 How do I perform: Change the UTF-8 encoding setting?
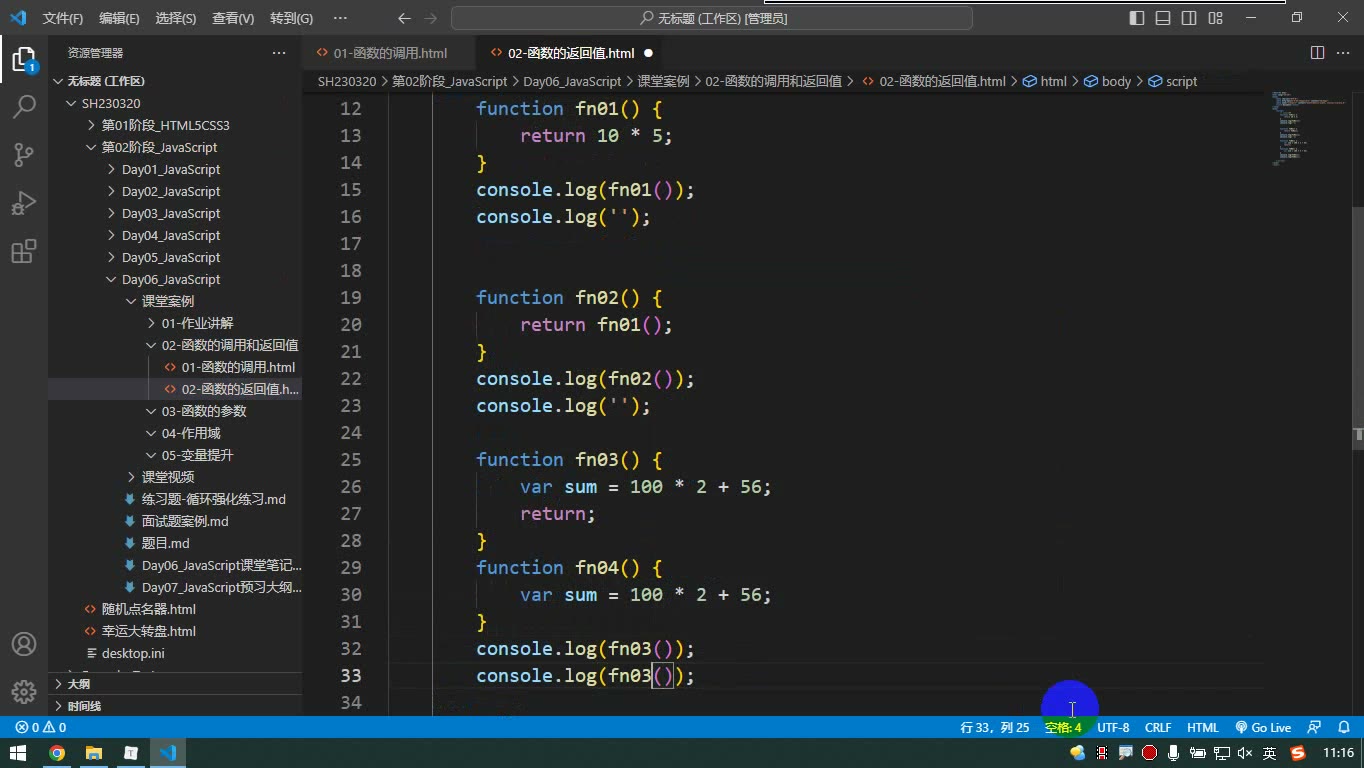click(x=1113, y=728)
